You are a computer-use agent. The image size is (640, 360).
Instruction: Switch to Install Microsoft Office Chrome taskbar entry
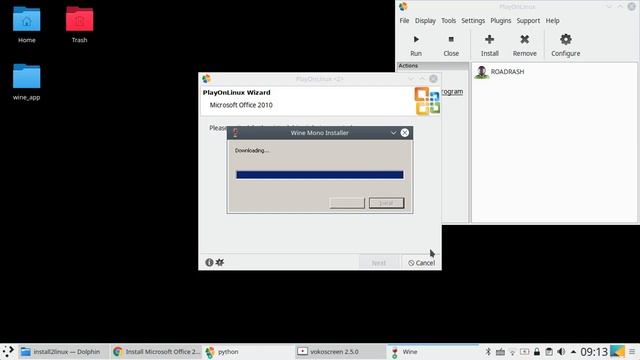click(x=156, y=351)
